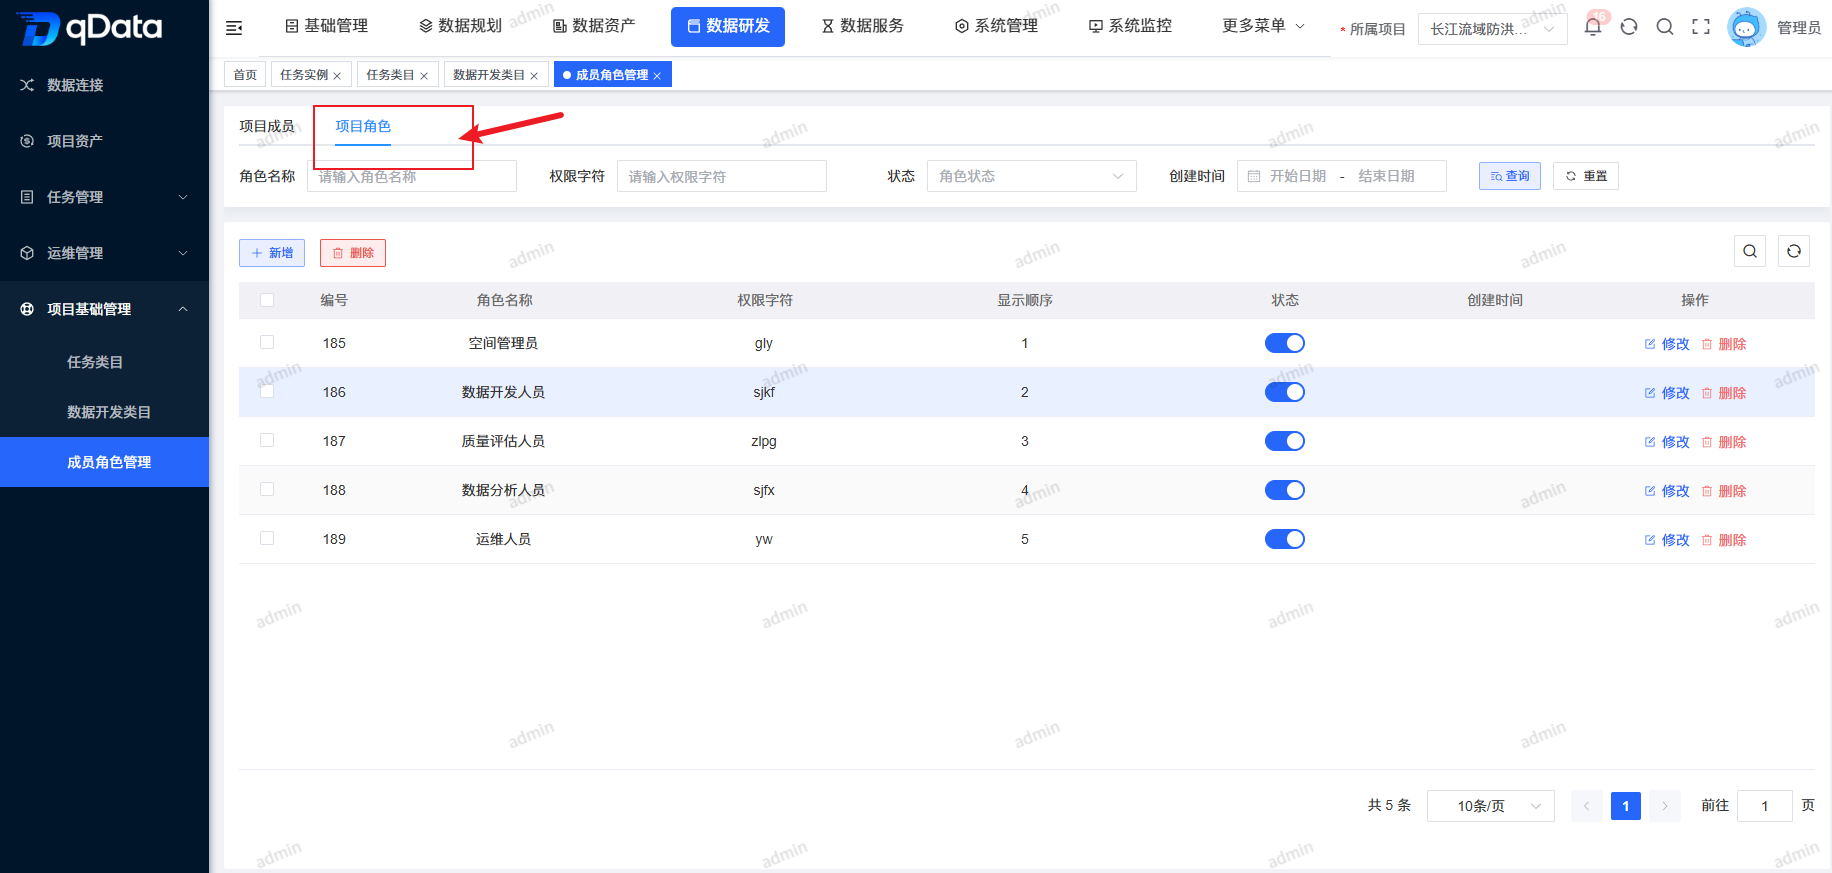Collapse 项目基础管理 sidebar menu
The image size is (1832, 873).
click(104, 309)
